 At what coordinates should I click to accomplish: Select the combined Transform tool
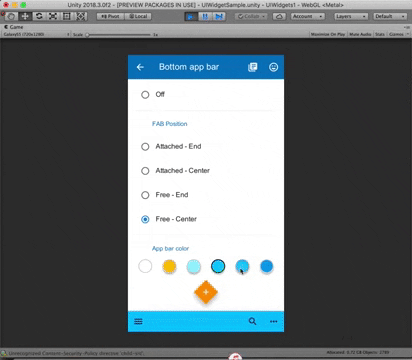[x=81, y=16]
